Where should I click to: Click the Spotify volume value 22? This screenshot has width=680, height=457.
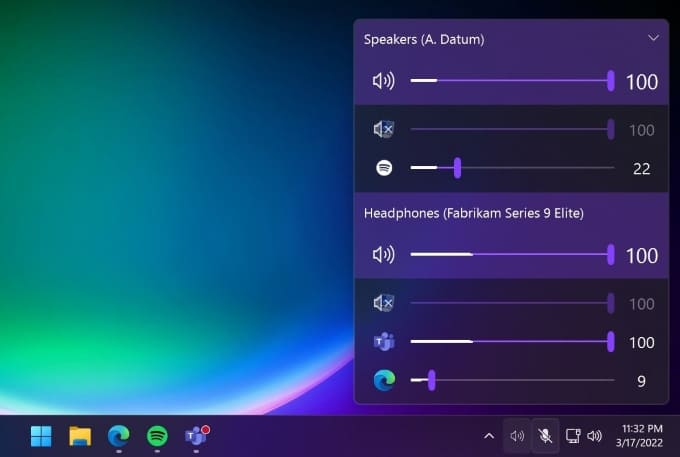[x=641, y=169]
